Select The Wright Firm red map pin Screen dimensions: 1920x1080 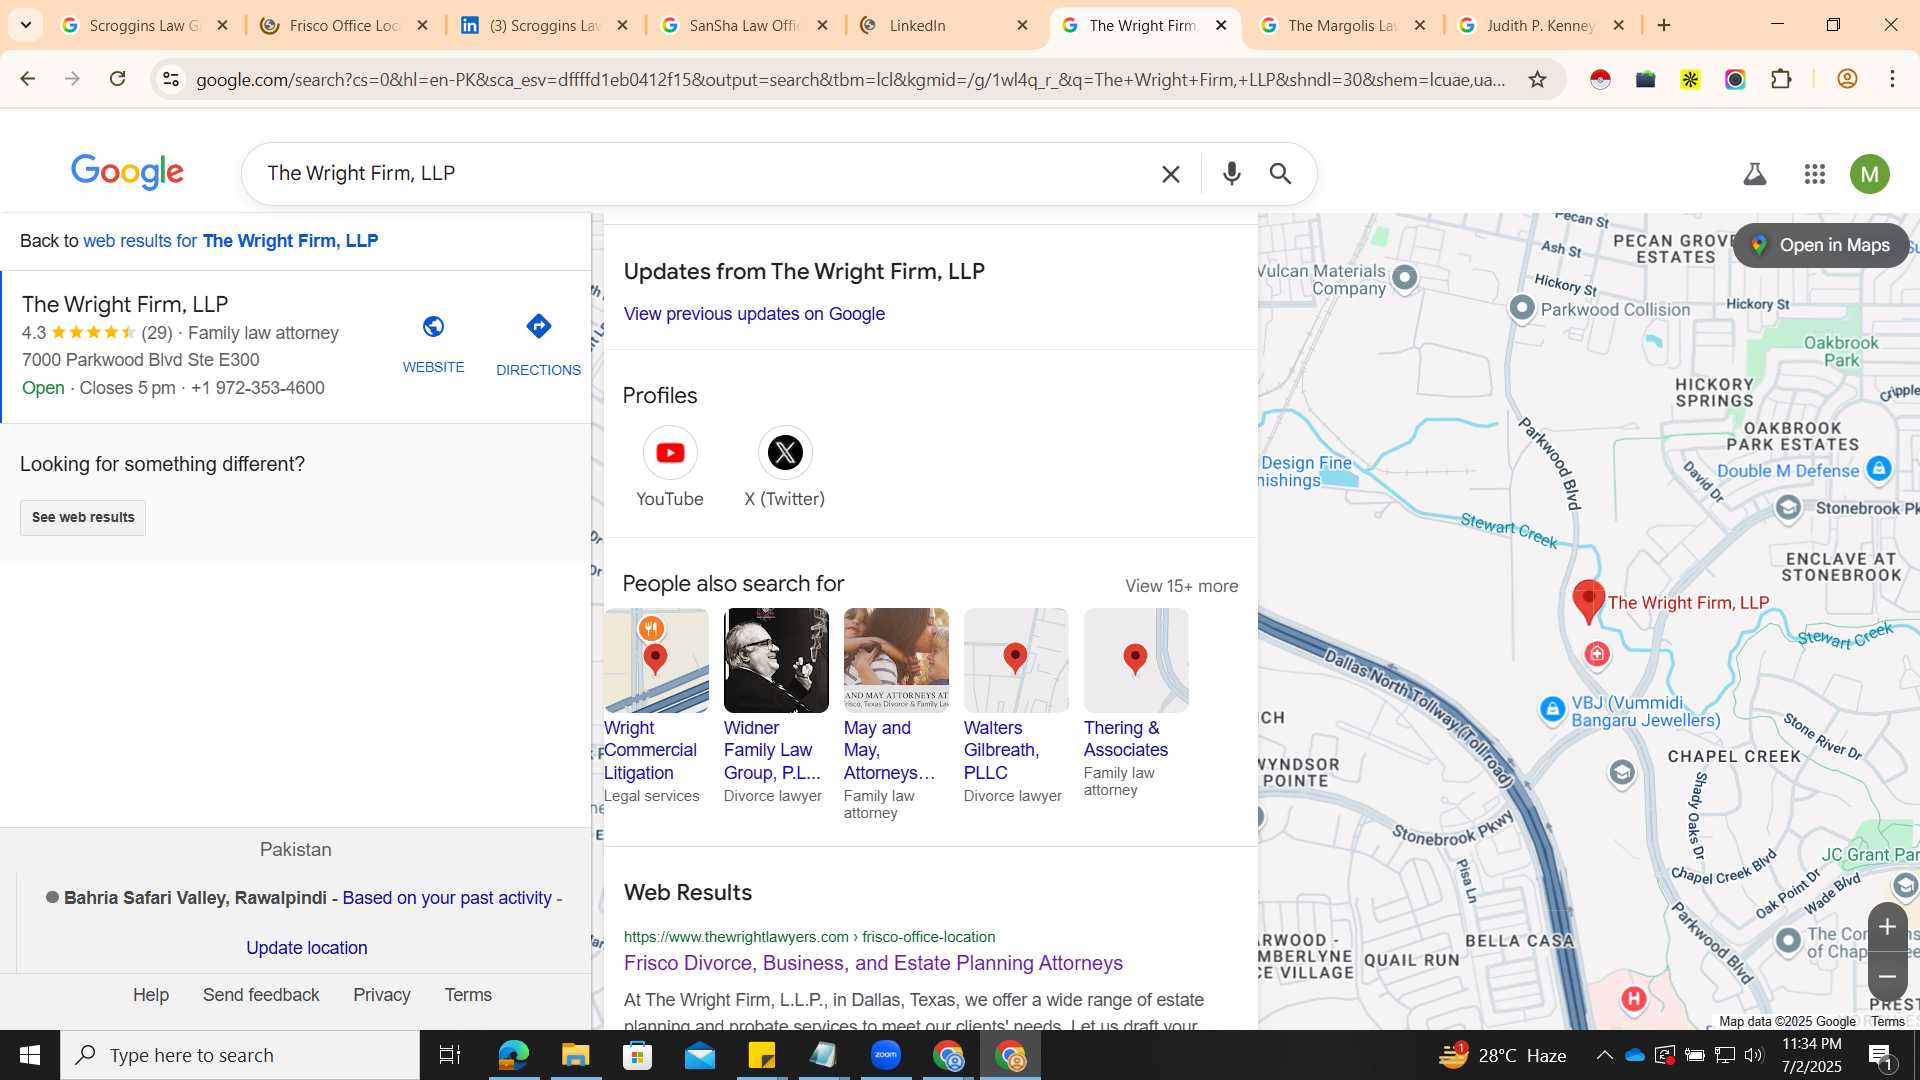click(1588, 601)
